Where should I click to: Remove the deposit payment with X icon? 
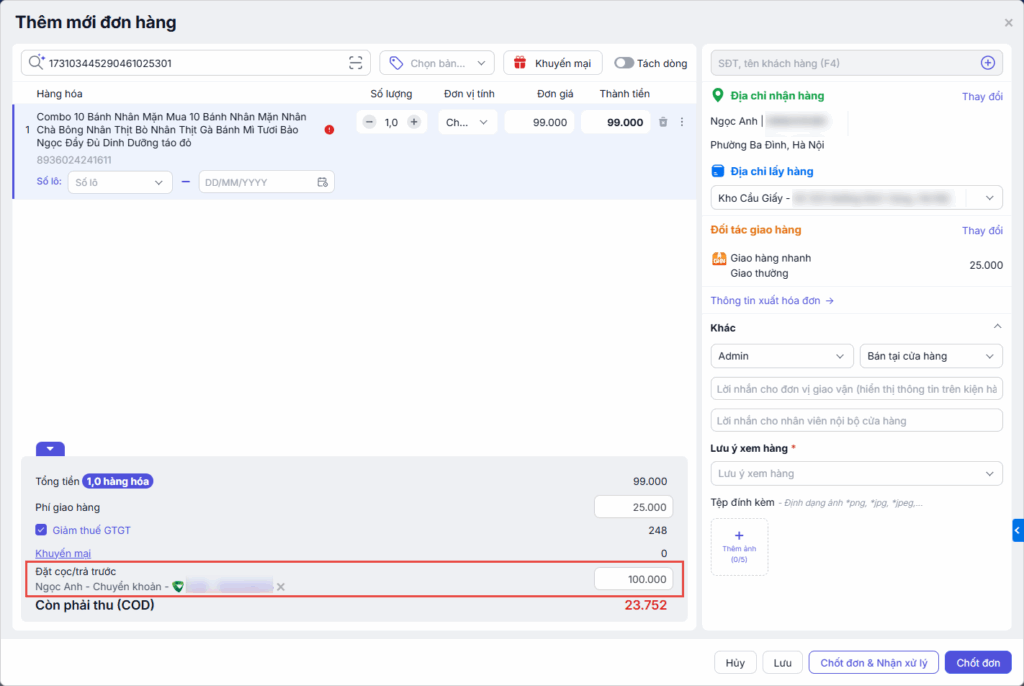pos(281,586)
